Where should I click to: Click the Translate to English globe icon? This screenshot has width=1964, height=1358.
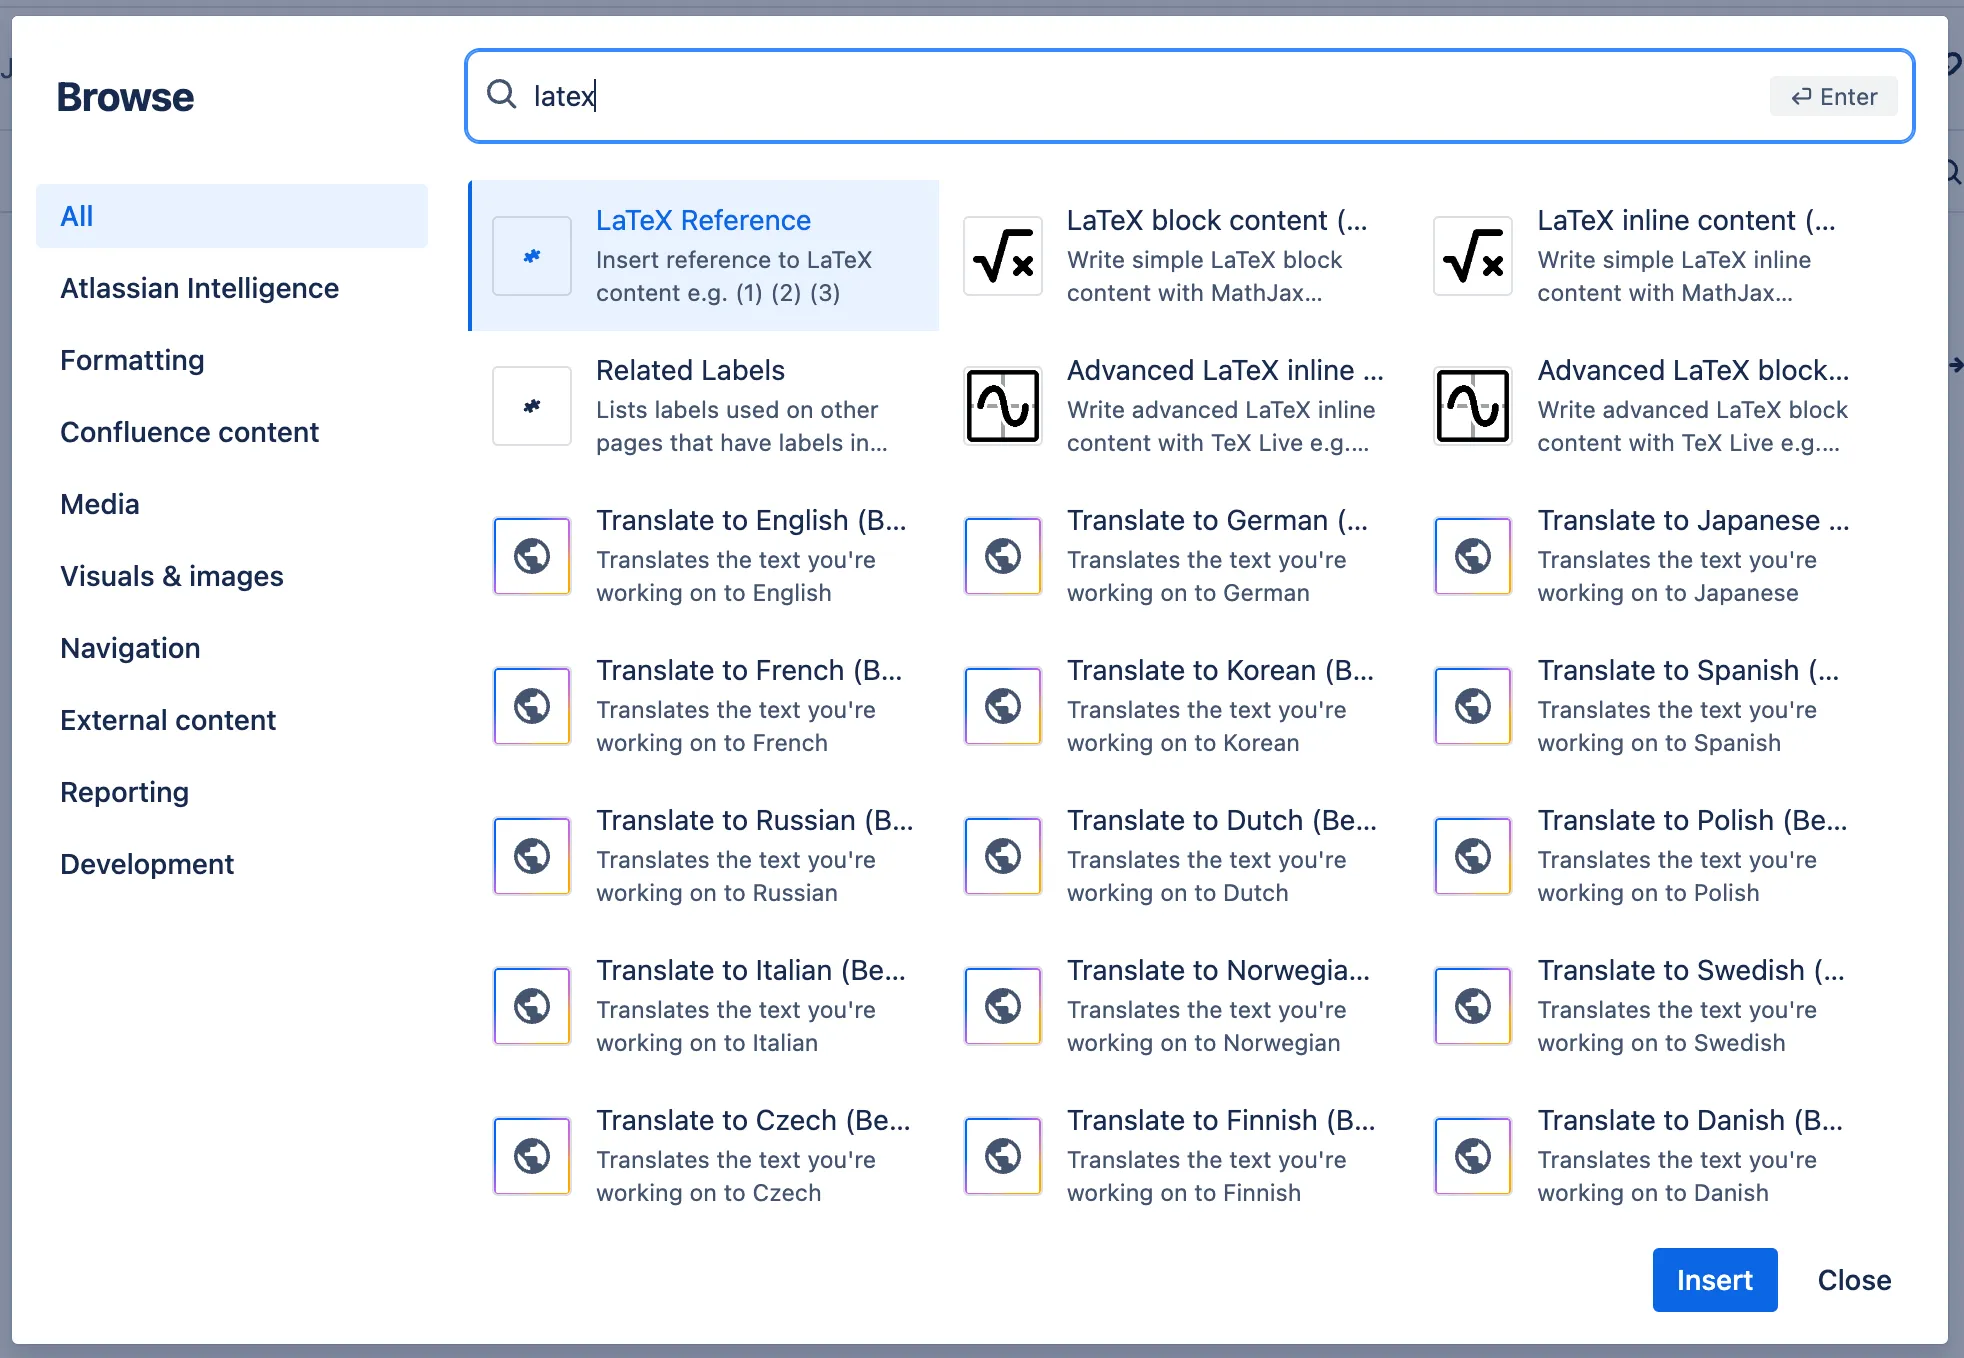click(532, 556)
